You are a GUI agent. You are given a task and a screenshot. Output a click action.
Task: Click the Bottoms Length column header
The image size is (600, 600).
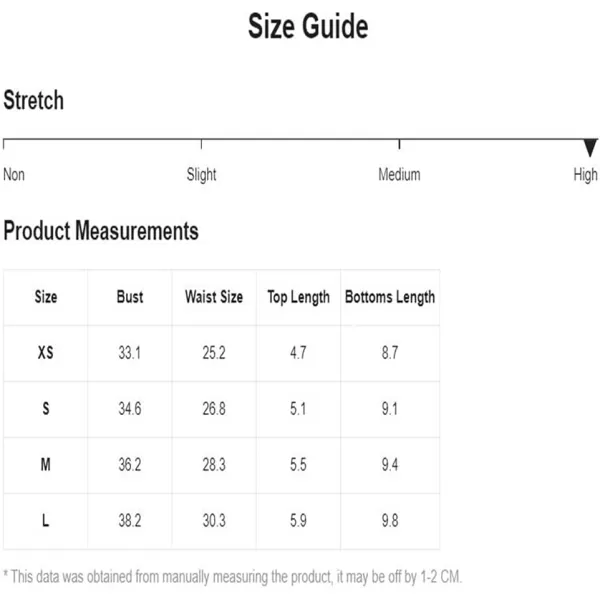coord(390,298)
